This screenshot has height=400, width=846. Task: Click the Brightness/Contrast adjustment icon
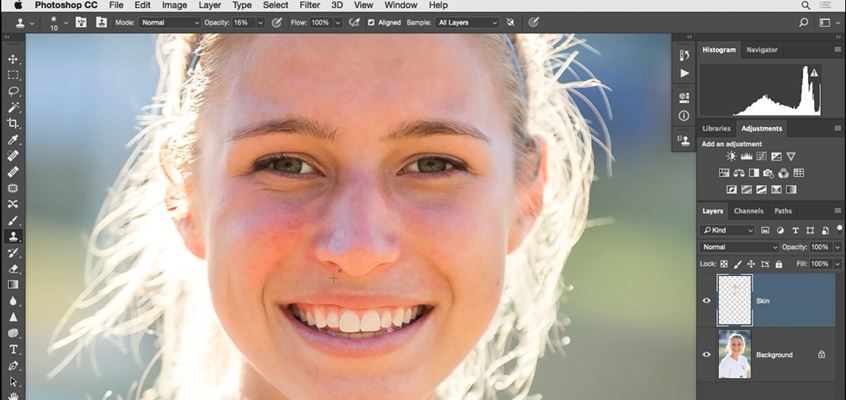pyautogui.click(x=731, y=157)
